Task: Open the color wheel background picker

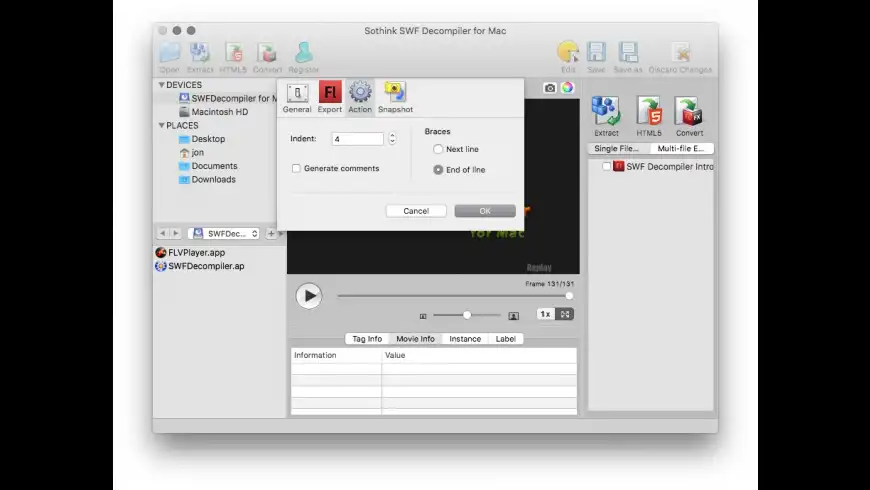Action: tap(567, 88)
